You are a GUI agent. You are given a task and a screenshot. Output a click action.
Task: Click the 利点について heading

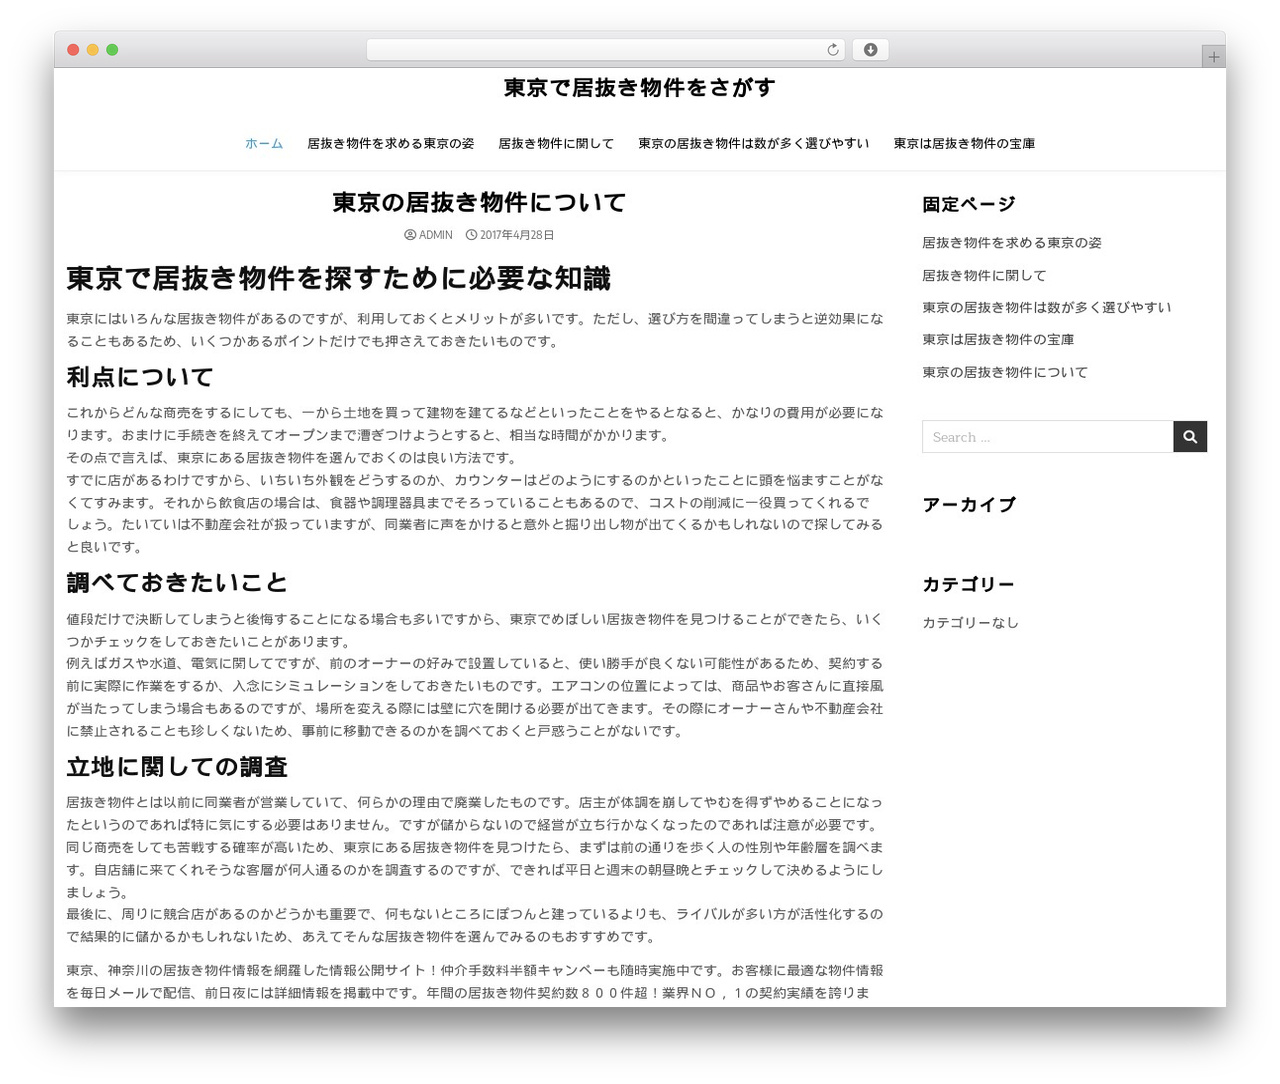[x=140, y=377]
